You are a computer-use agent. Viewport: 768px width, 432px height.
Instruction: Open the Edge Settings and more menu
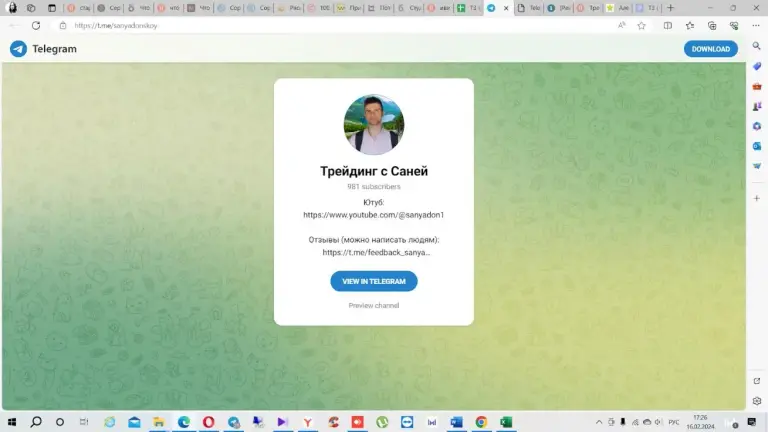(756, 25)
